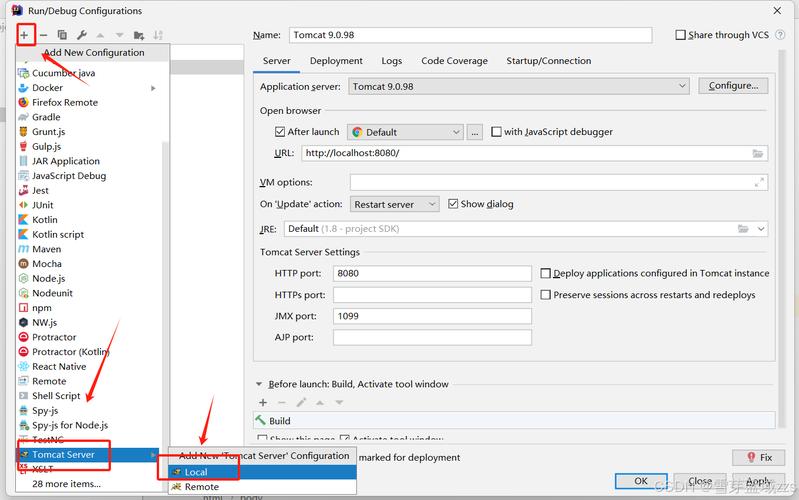Expand 28 more items in list
799x500 pixels.
point(66,484)
